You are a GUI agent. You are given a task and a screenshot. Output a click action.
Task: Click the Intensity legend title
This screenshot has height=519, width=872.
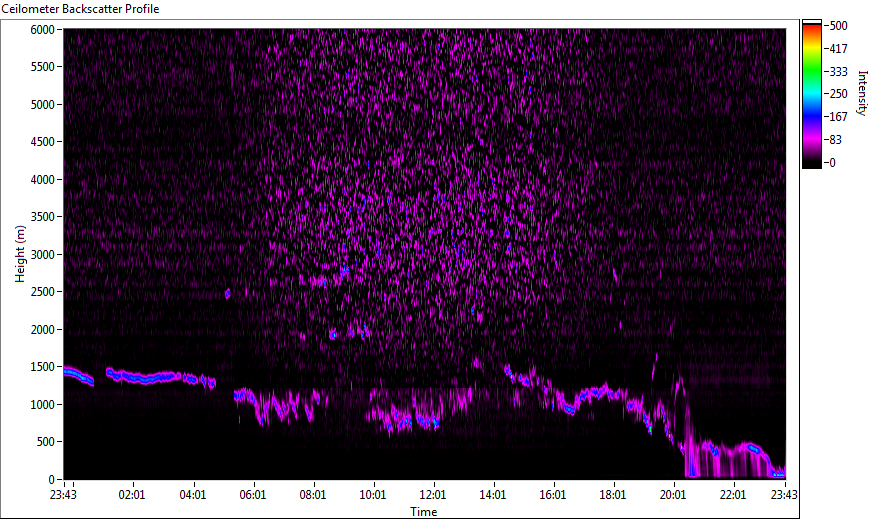tap(862, 93)
